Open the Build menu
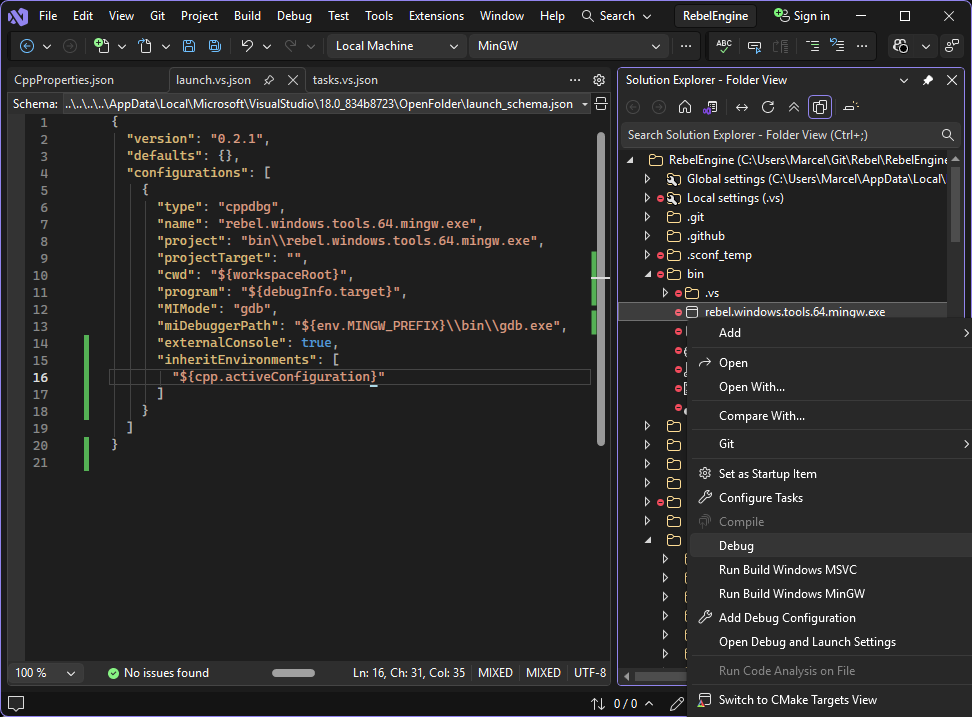 [x=247, y=16]
